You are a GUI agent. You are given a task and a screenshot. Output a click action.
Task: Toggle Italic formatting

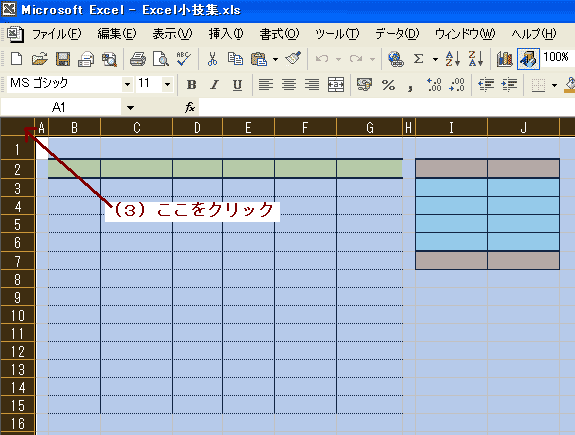click(x=214, y=85)
